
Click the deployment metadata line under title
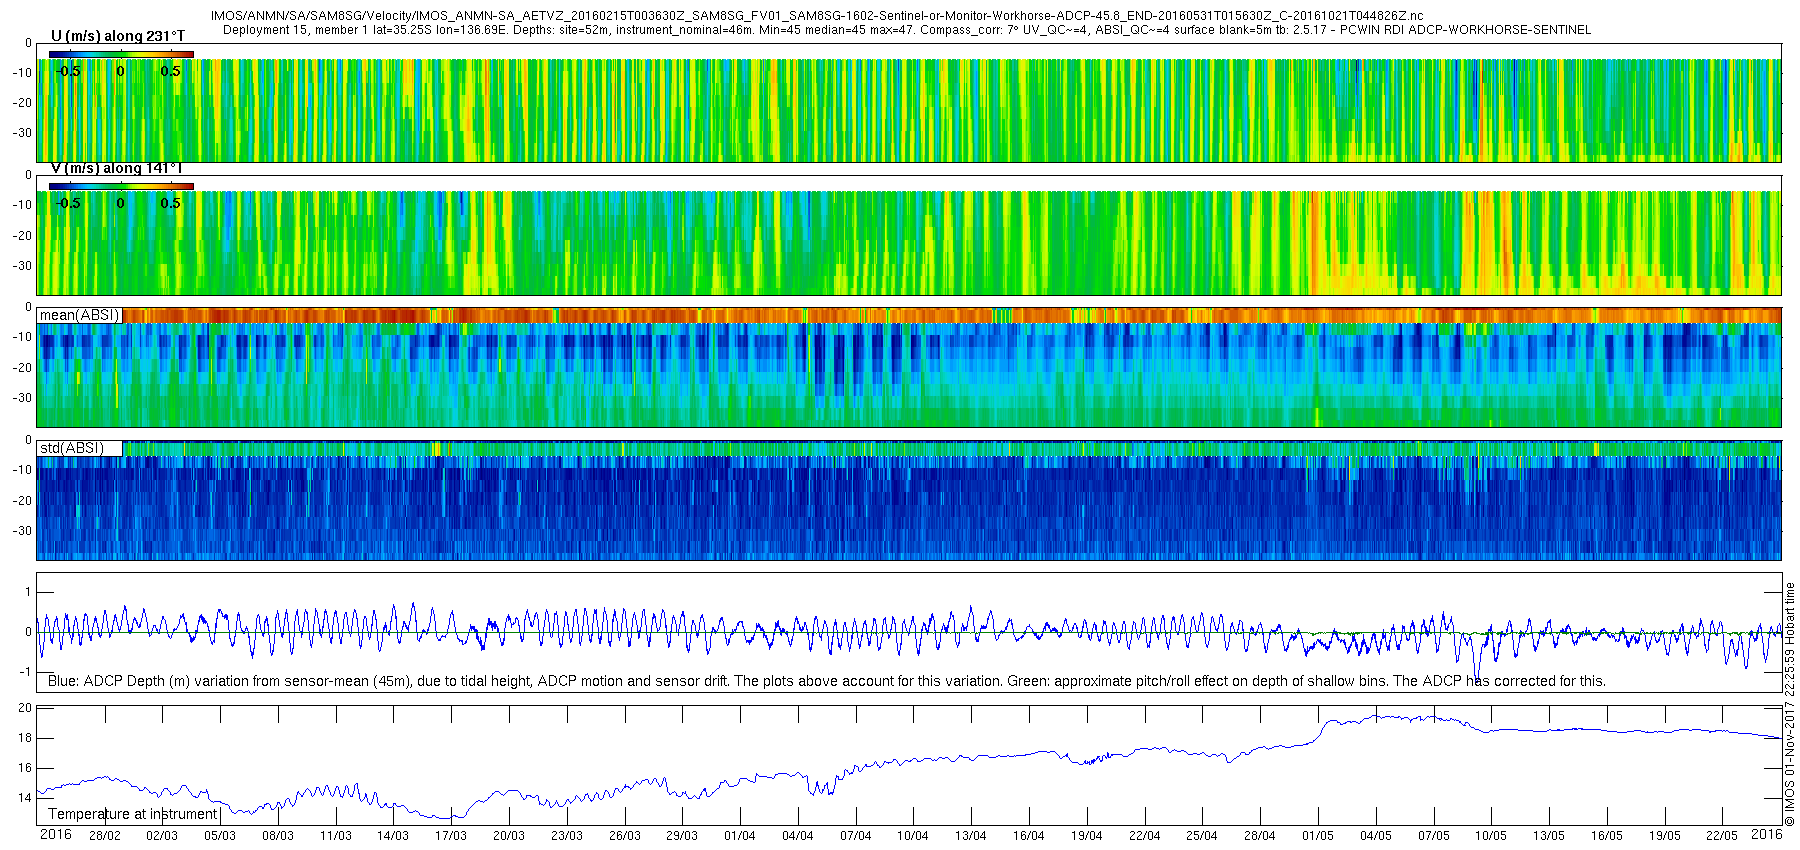[906, 30]
